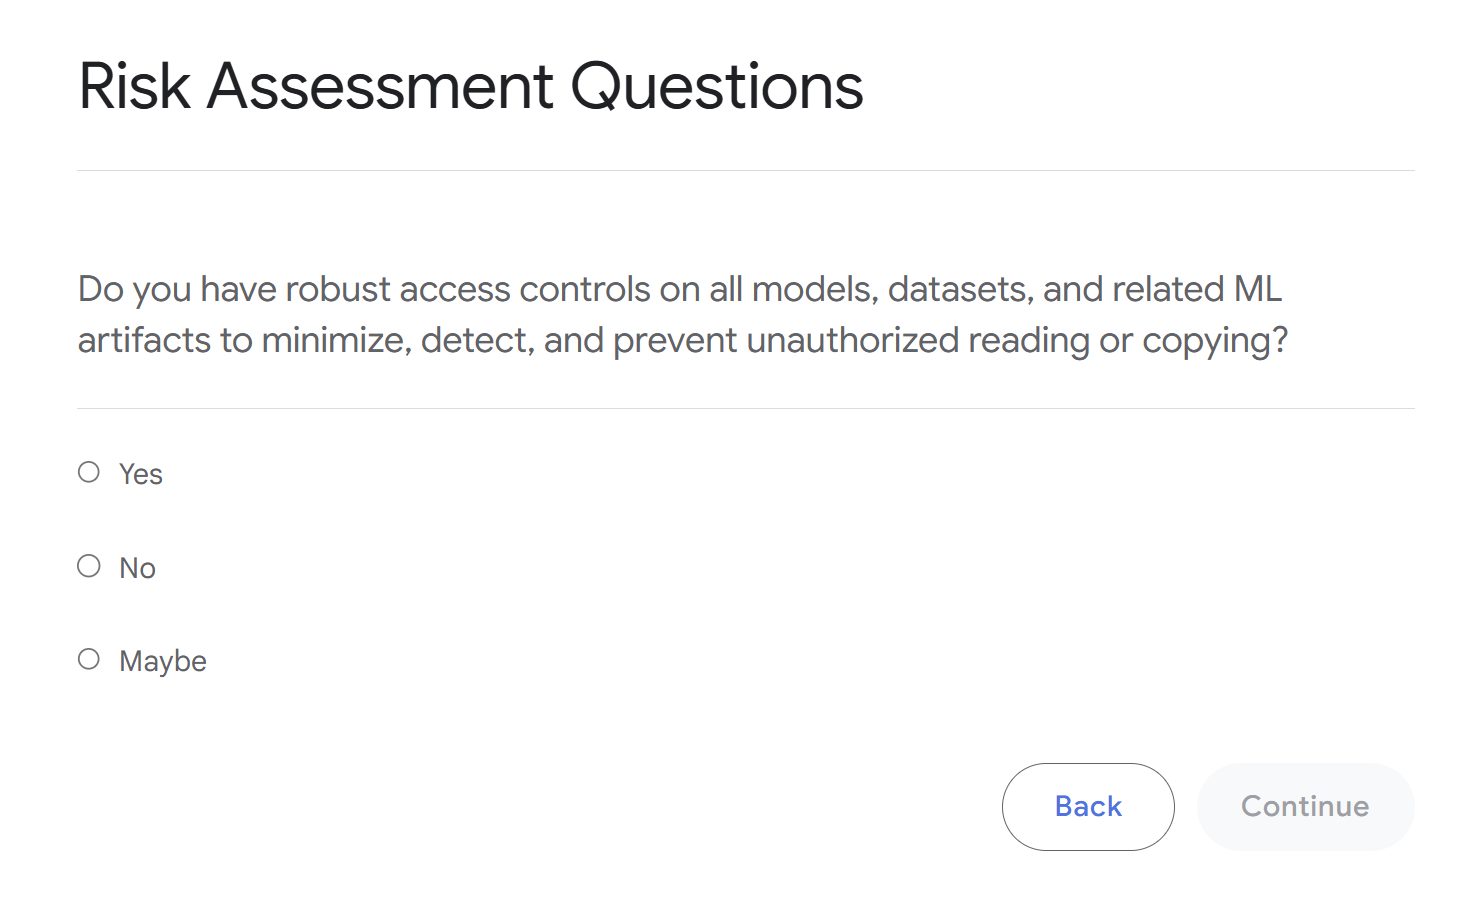The height and width of the screenshot is (908, 1462).
Task: Click the Back button
Action: tap(1087, 806)
